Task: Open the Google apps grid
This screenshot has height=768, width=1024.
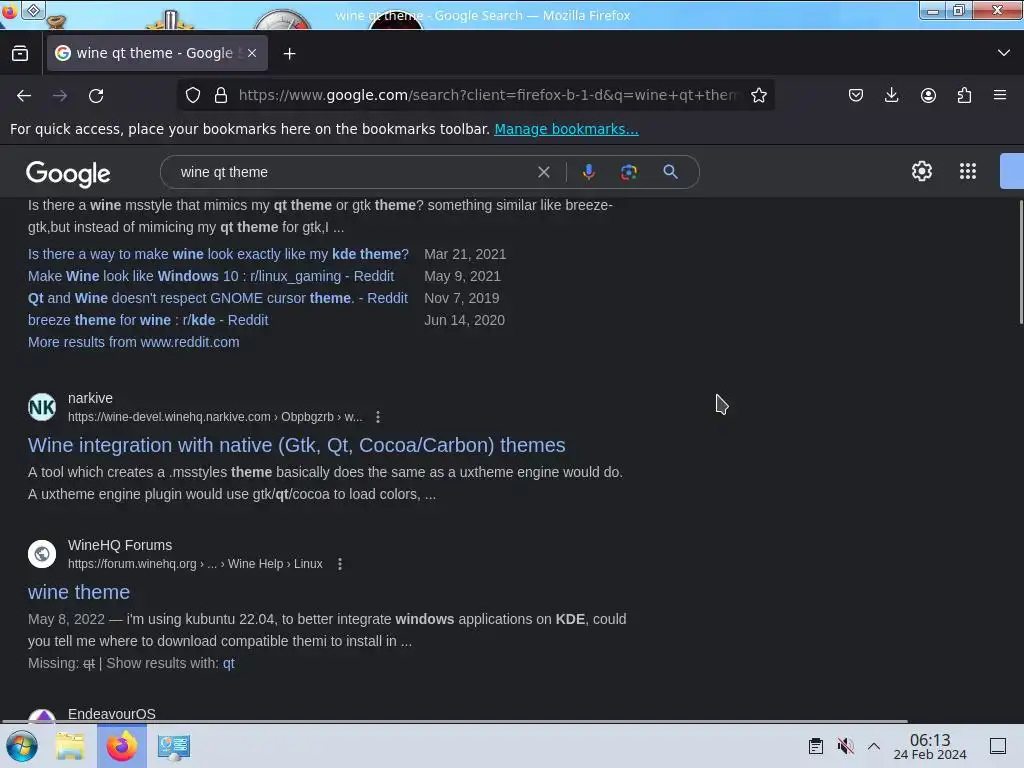Action: click(x=968, y=171)
